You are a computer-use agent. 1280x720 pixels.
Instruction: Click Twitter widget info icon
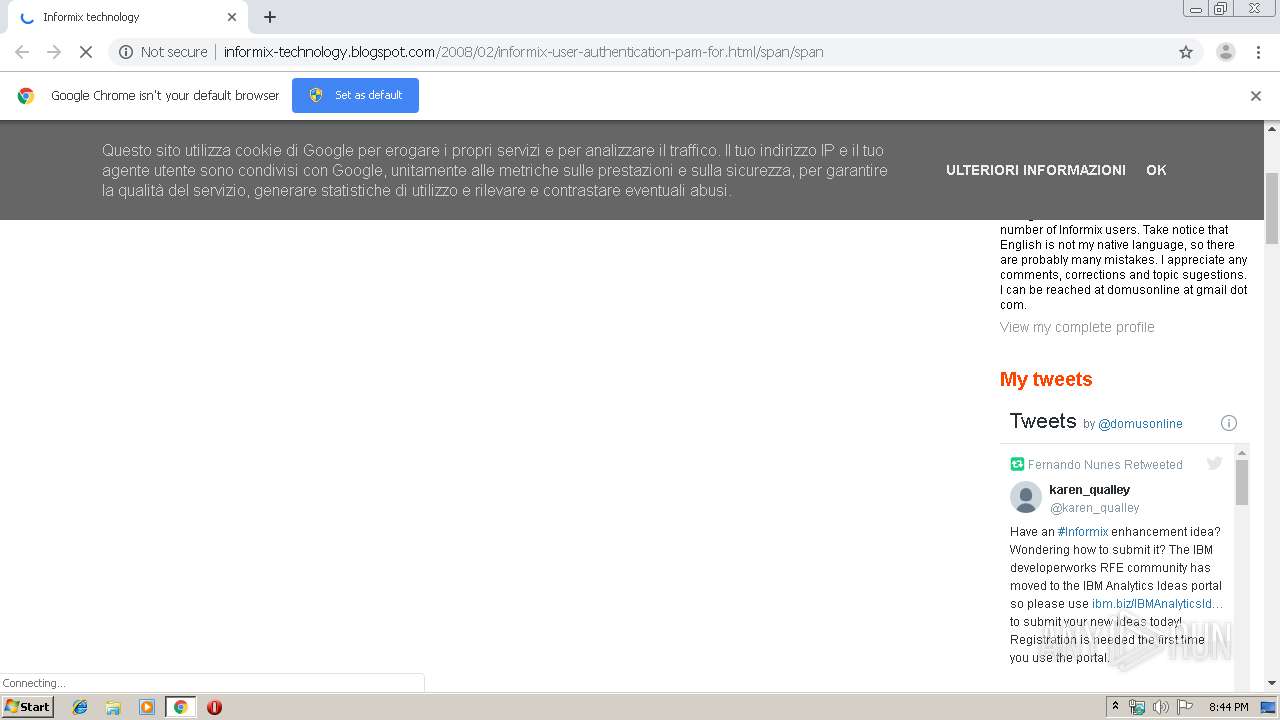tap(1229, 423)
